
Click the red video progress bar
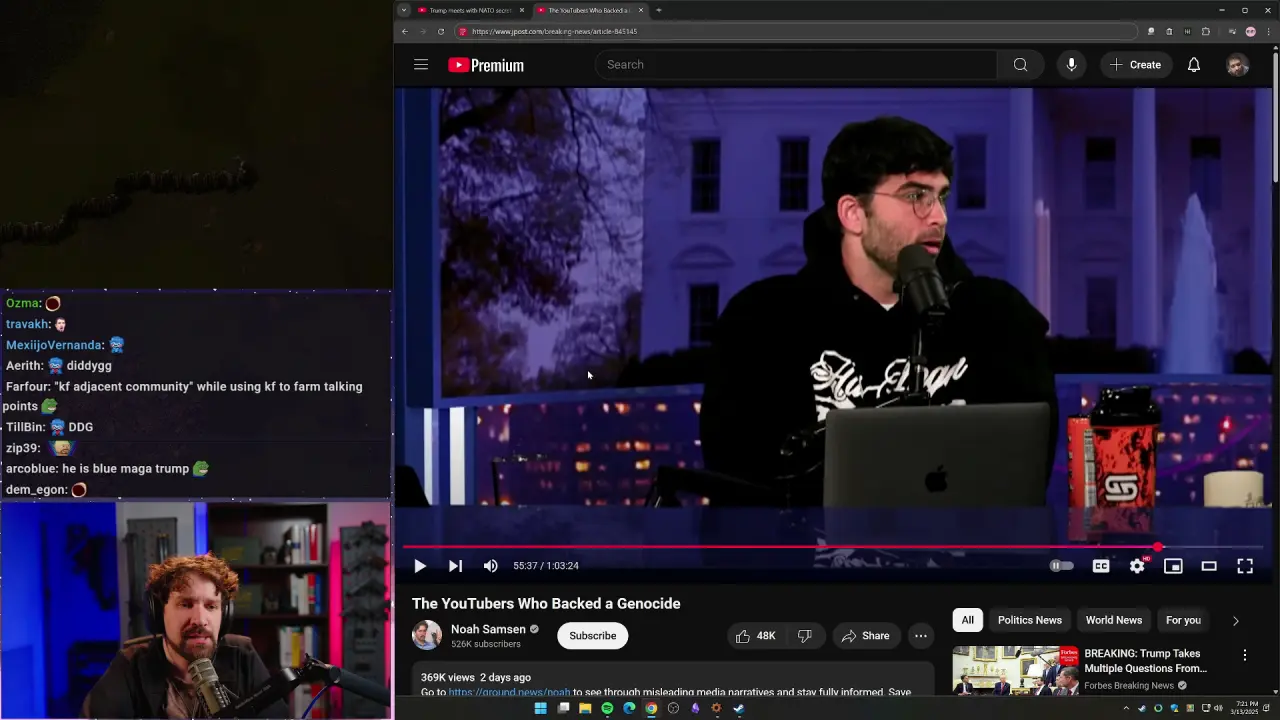tap(780, 547)
